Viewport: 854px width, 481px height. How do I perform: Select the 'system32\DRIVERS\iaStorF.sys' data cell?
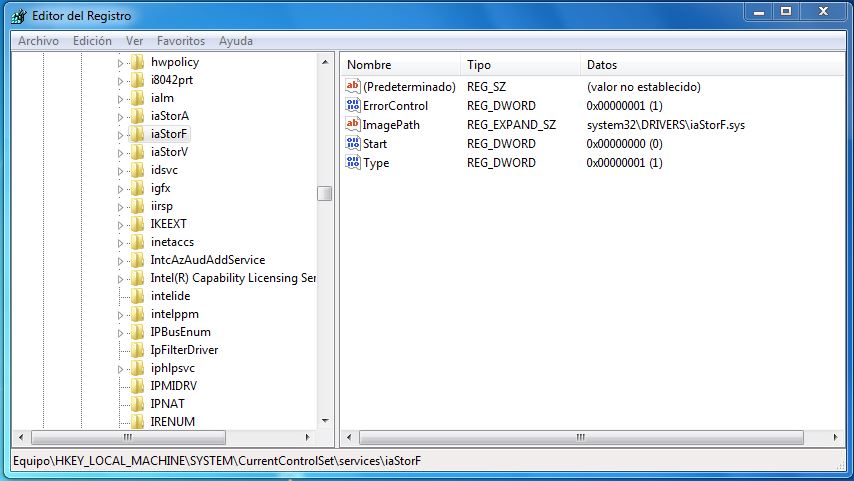666,125
